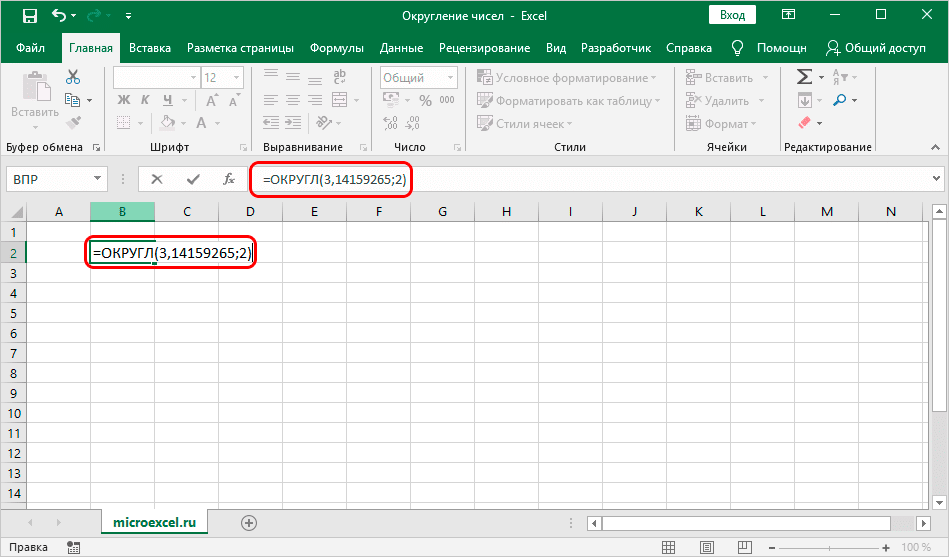Screen dimensions: 949x557
Task: Click the Copy icon in clipboard group
Action: point(72,100)
